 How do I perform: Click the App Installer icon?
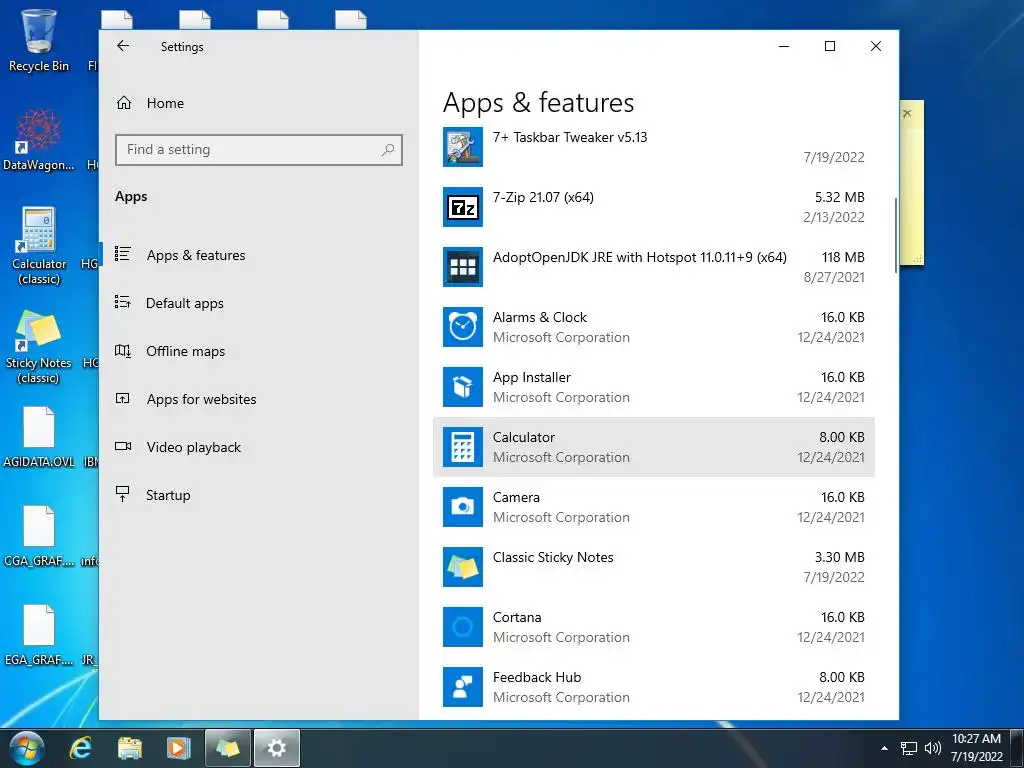pyautogui.click(x=462, y=387)
